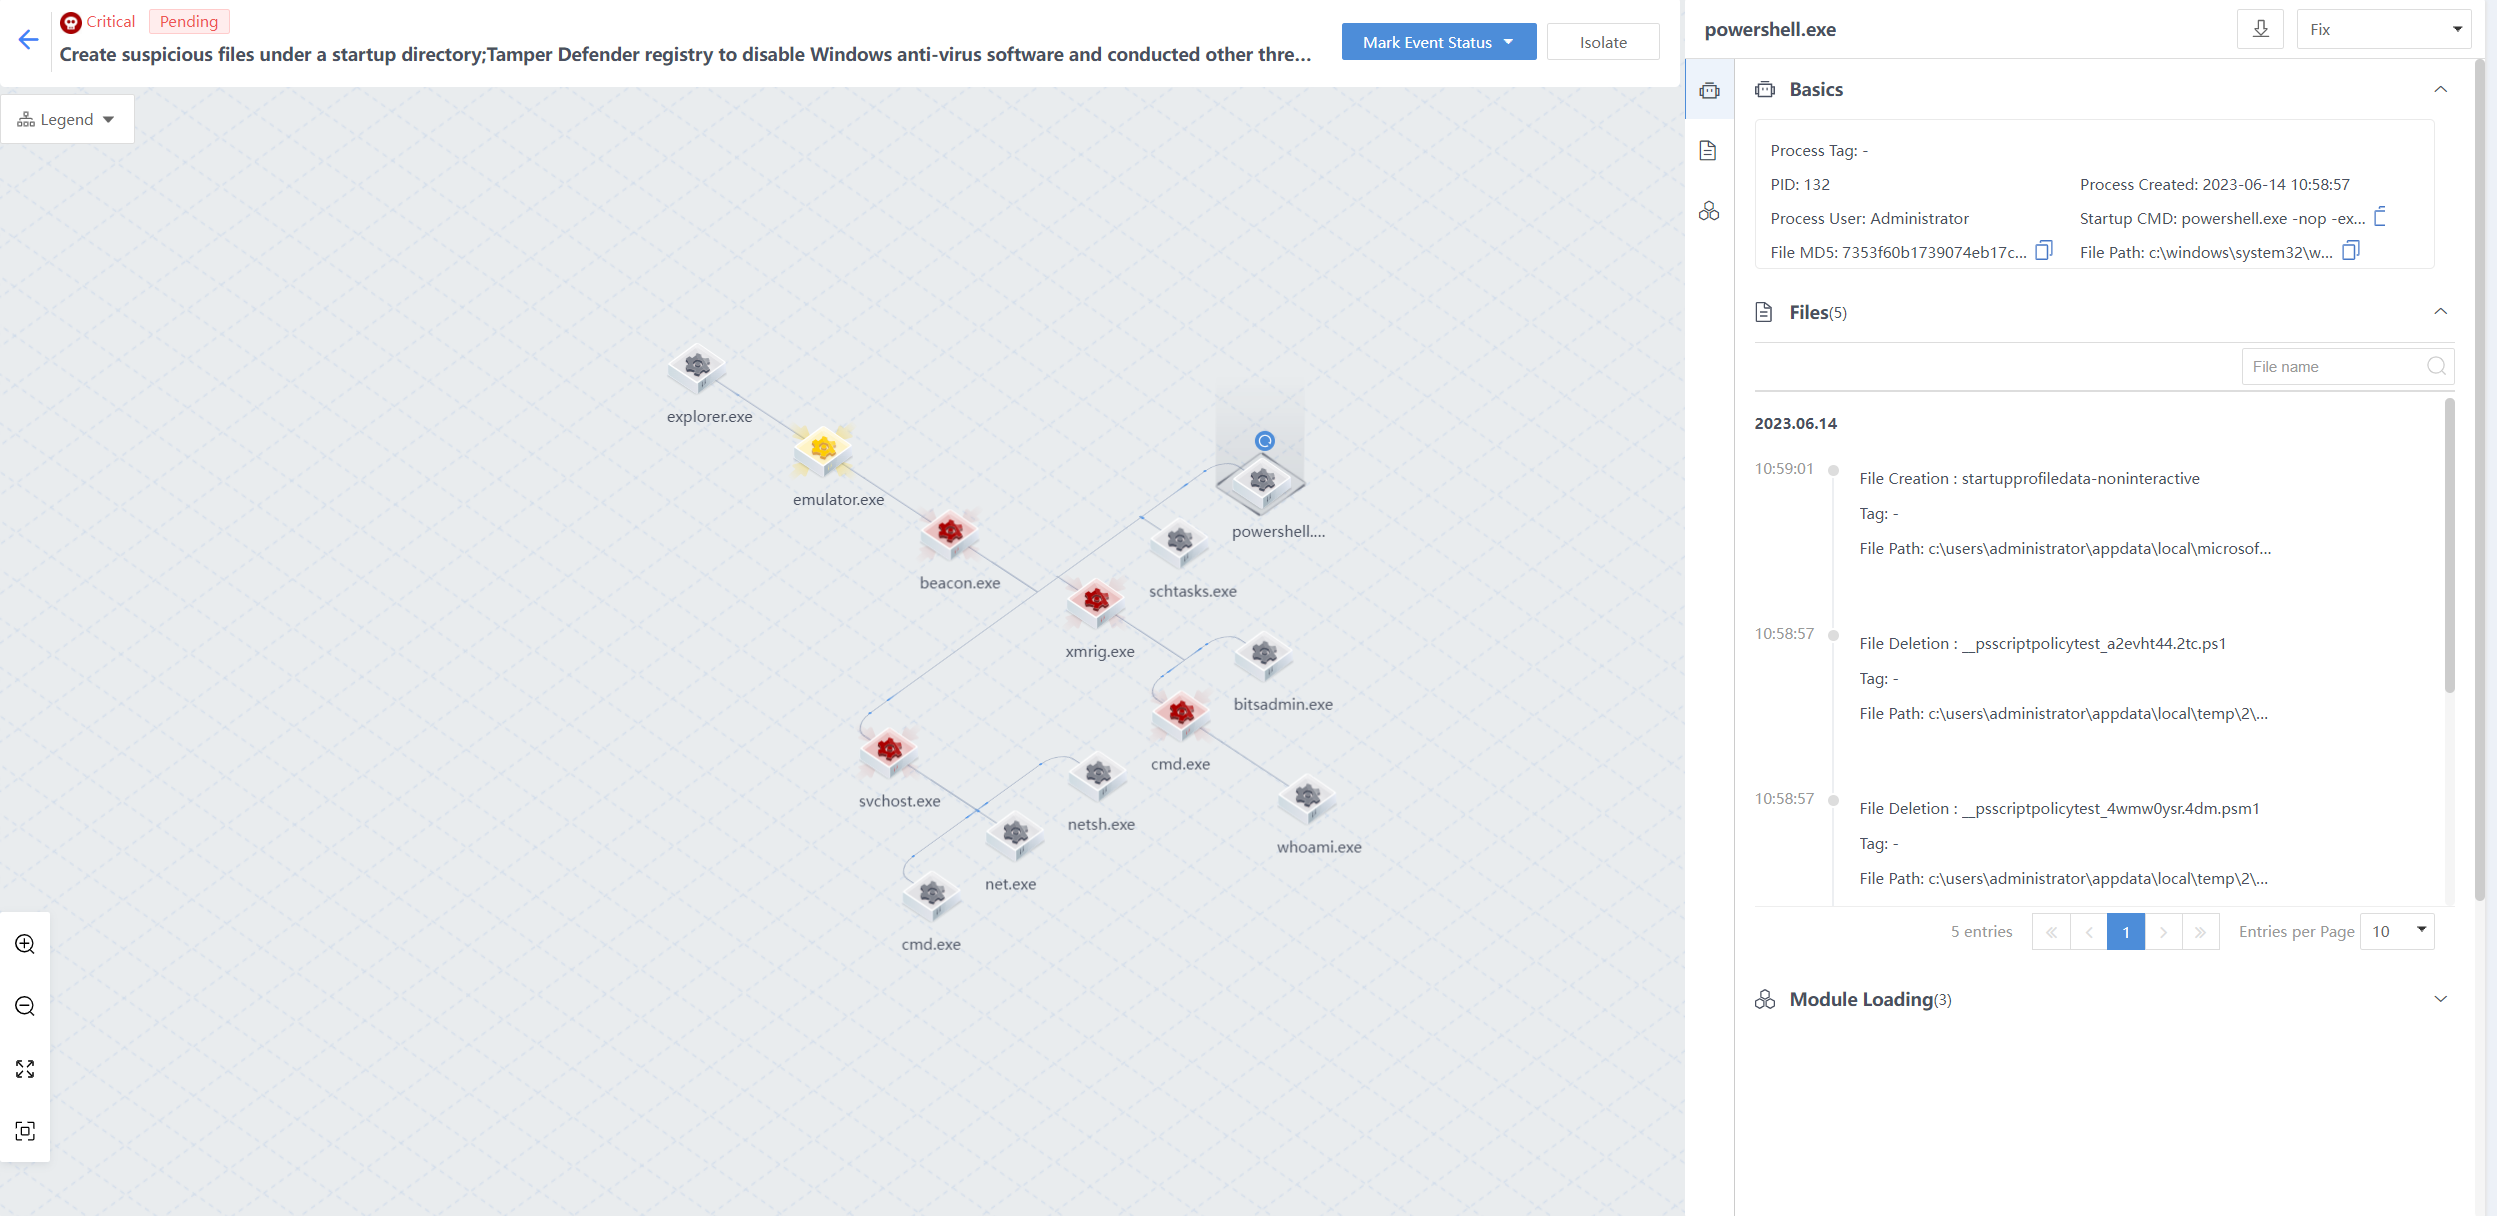Open Entries per Page selector

pos(2396,931)
